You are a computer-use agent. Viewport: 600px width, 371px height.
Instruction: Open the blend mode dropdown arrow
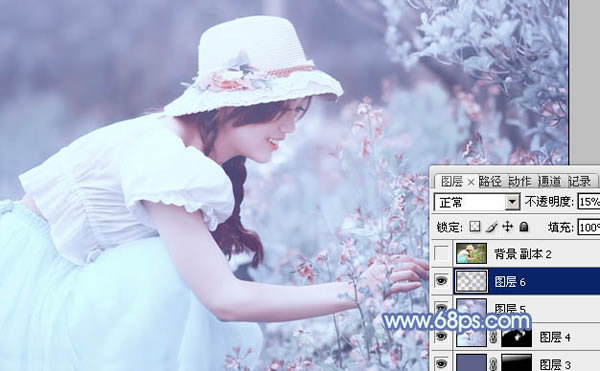[512, 202]
